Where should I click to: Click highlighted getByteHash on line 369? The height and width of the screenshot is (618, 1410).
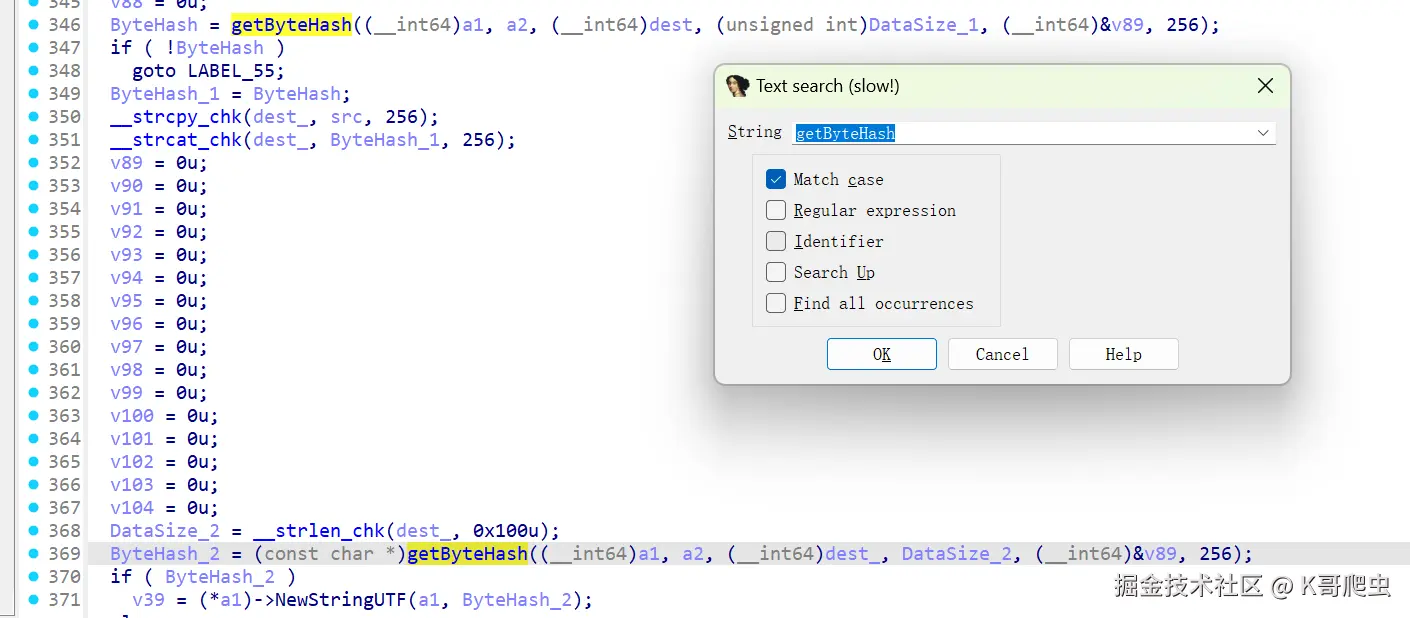pyautogui.click(x=467, y=554)
